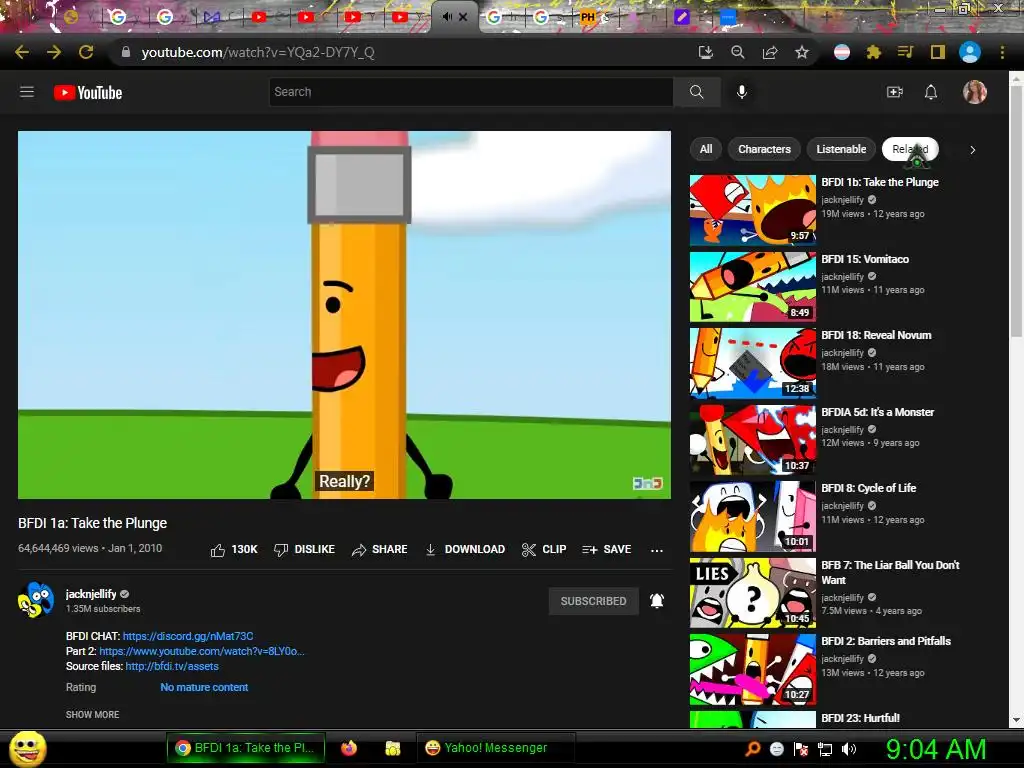Install page via download icon in address bar
Viewport: 1024px width, 768px height.
click(x=705, y=52)
